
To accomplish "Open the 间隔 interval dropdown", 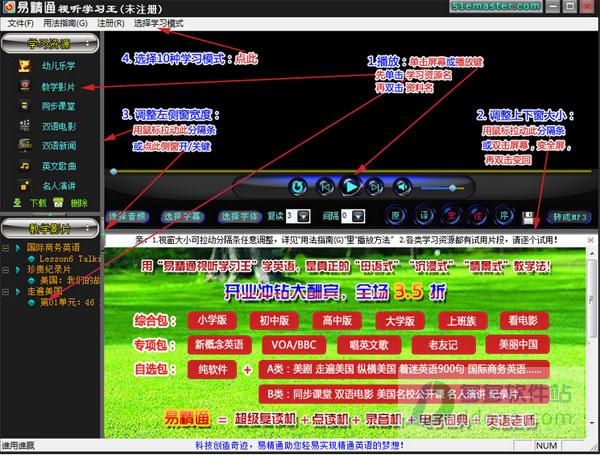I will click(358, 217).
